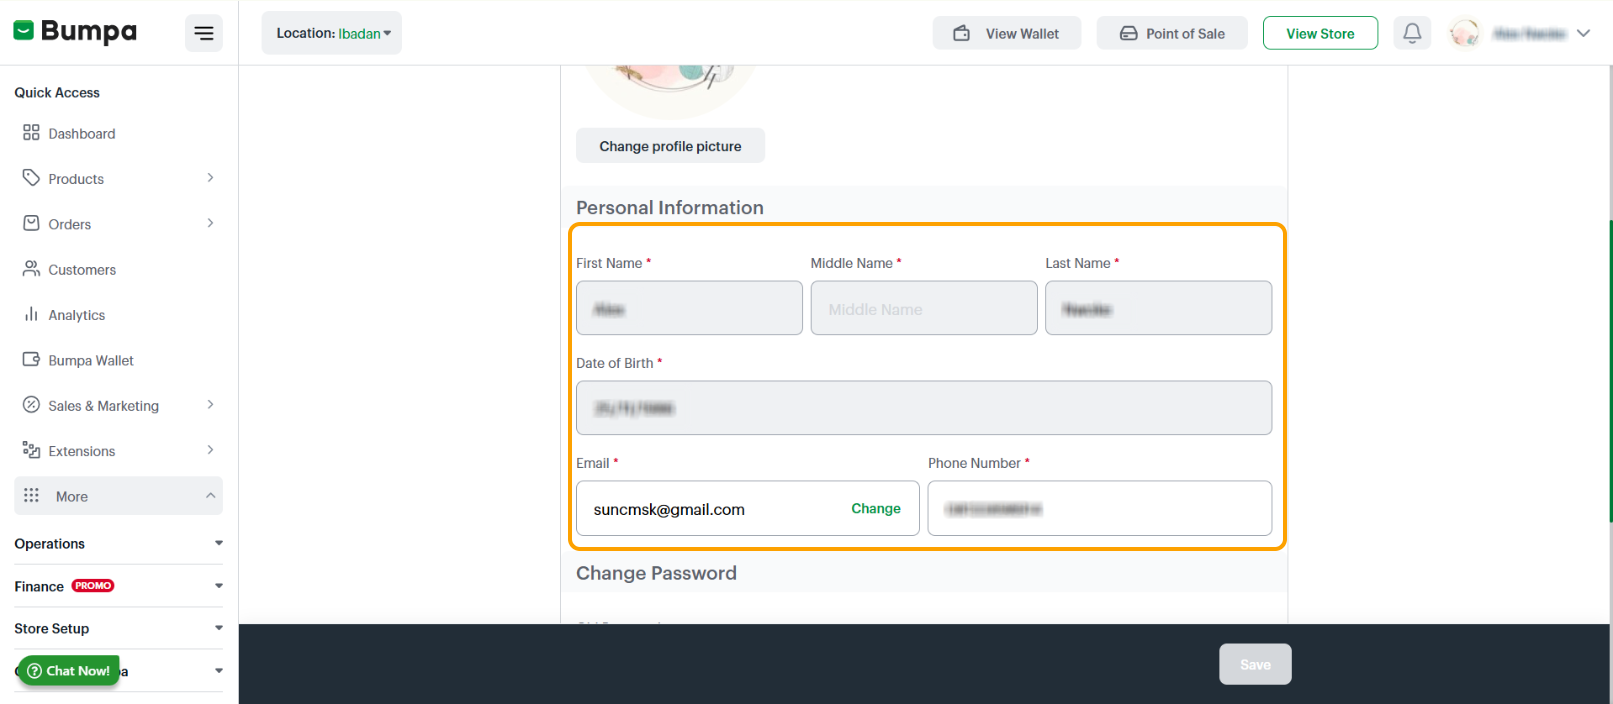Viewport: 1613px width, 704px height.
Task: Click the Phone Number field
Action: point(1100,508)
